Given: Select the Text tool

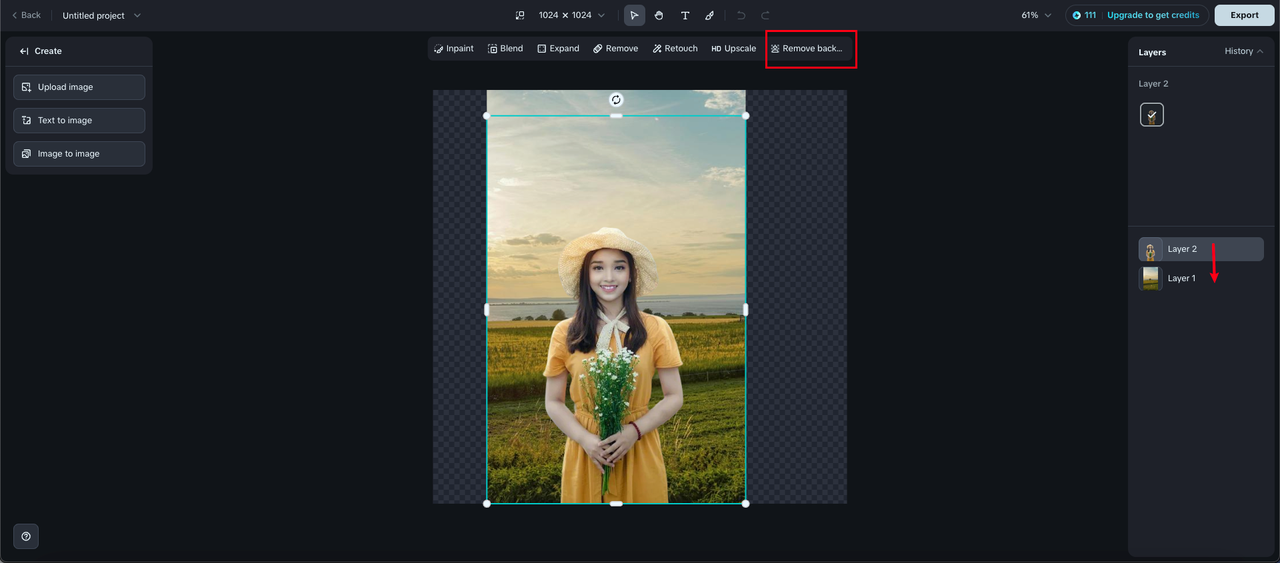Looking at the screenshot, I should 685,15.
